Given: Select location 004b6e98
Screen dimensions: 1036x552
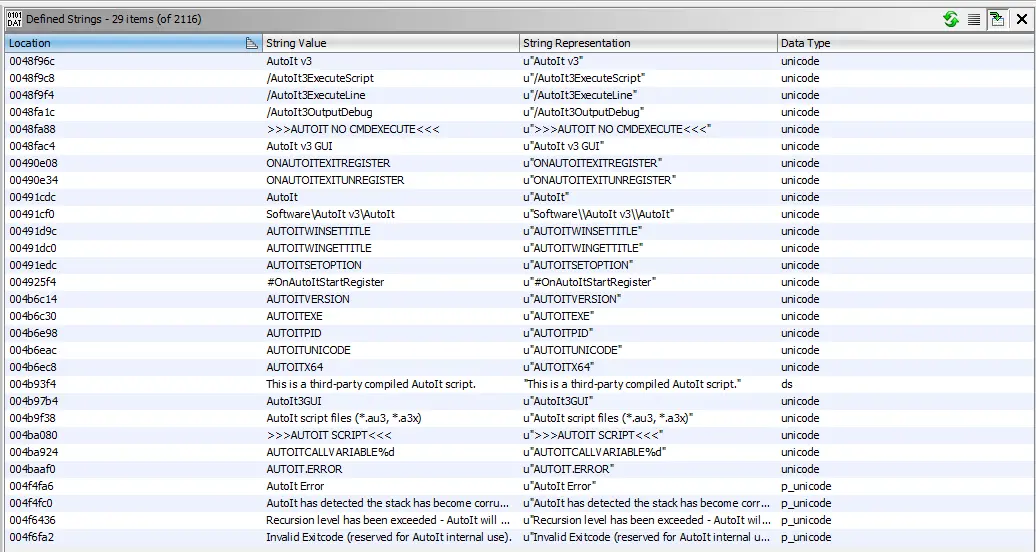Looking at the screenshot, I should (x=33, y=333).
